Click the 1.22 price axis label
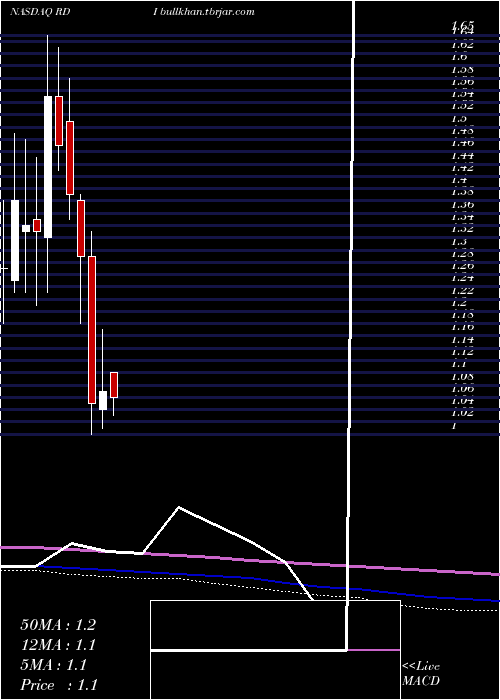 (x=462, y=290)
